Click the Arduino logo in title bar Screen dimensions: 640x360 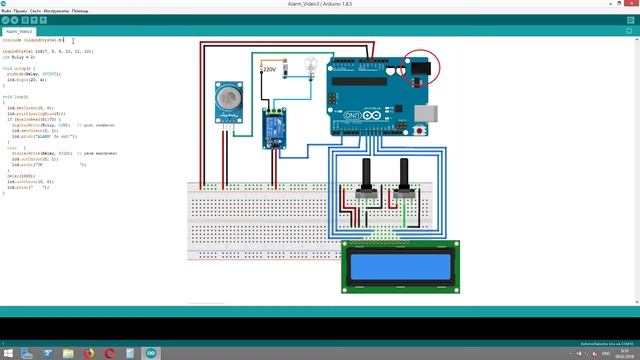pyautogui.click(x=3, y=3)
